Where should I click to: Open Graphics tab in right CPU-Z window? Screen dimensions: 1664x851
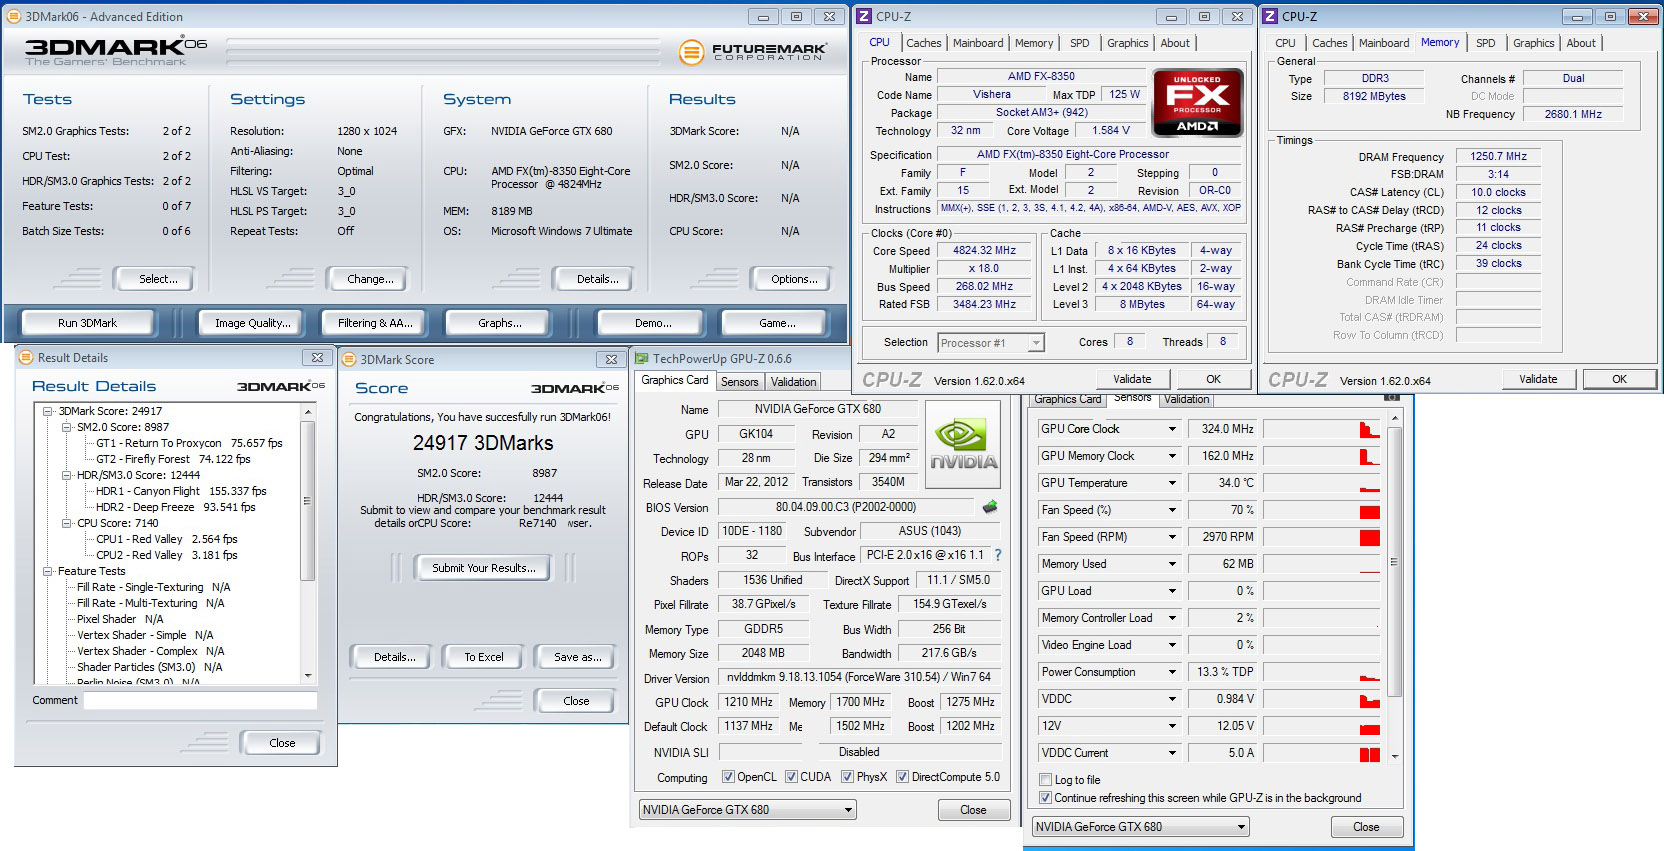coord(1533,43)
